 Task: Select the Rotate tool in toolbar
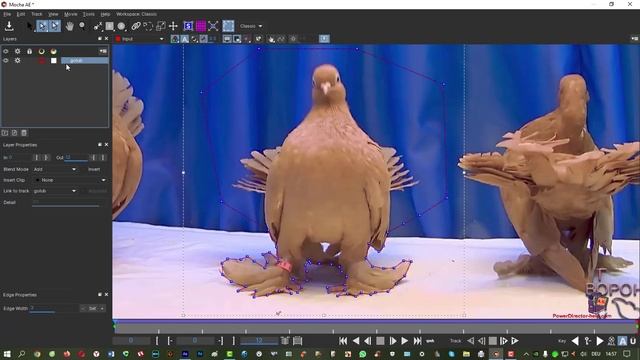pyautogui.click(x=148, y=26)
